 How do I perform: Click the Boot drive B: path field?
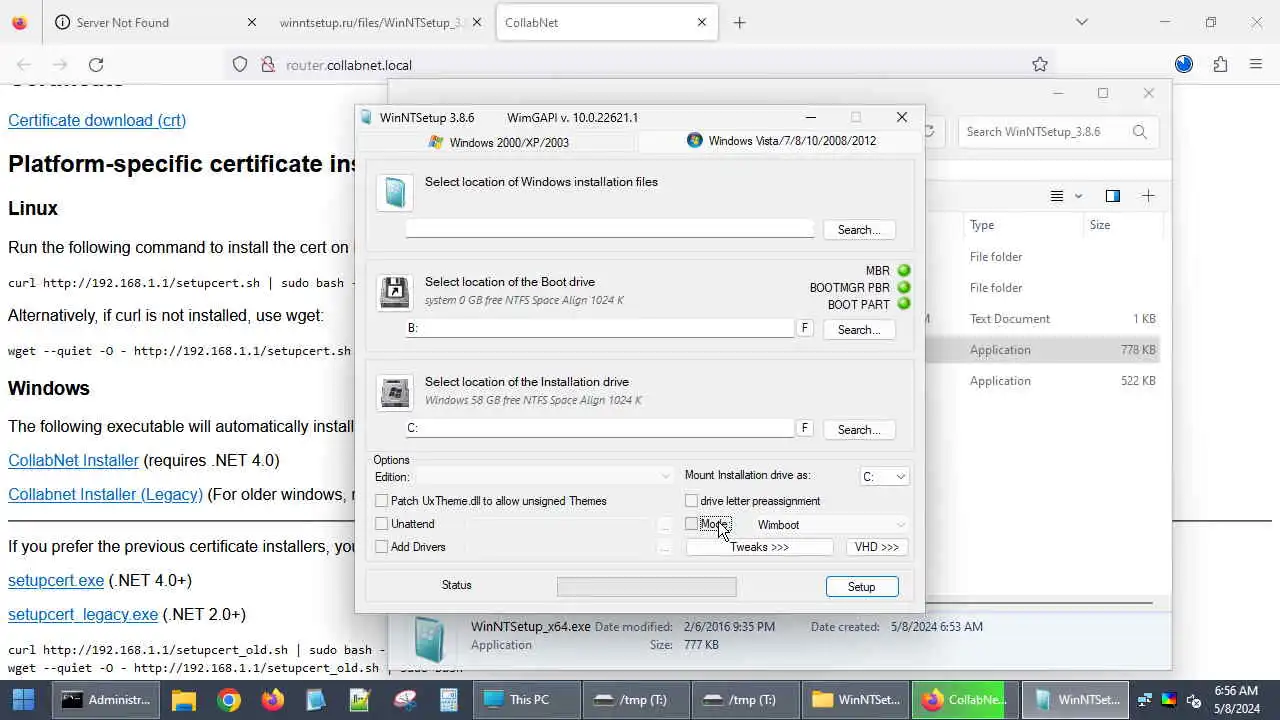coord(600,328)
